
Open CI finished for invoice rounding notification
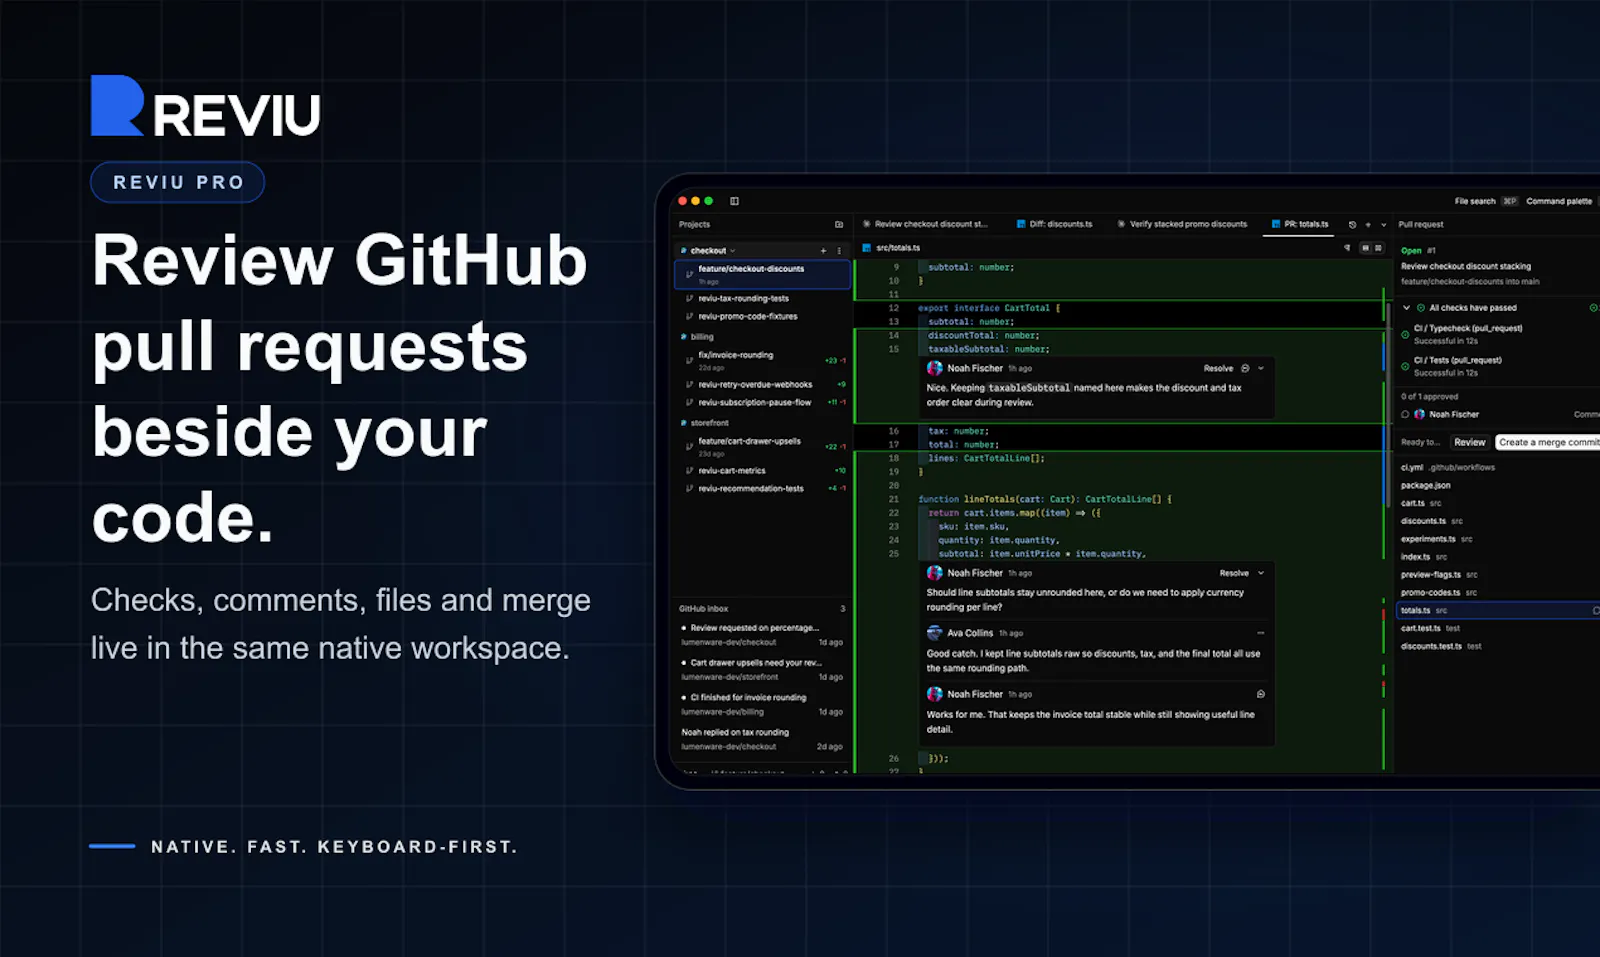pyautogui.click(x=762, y=704)
